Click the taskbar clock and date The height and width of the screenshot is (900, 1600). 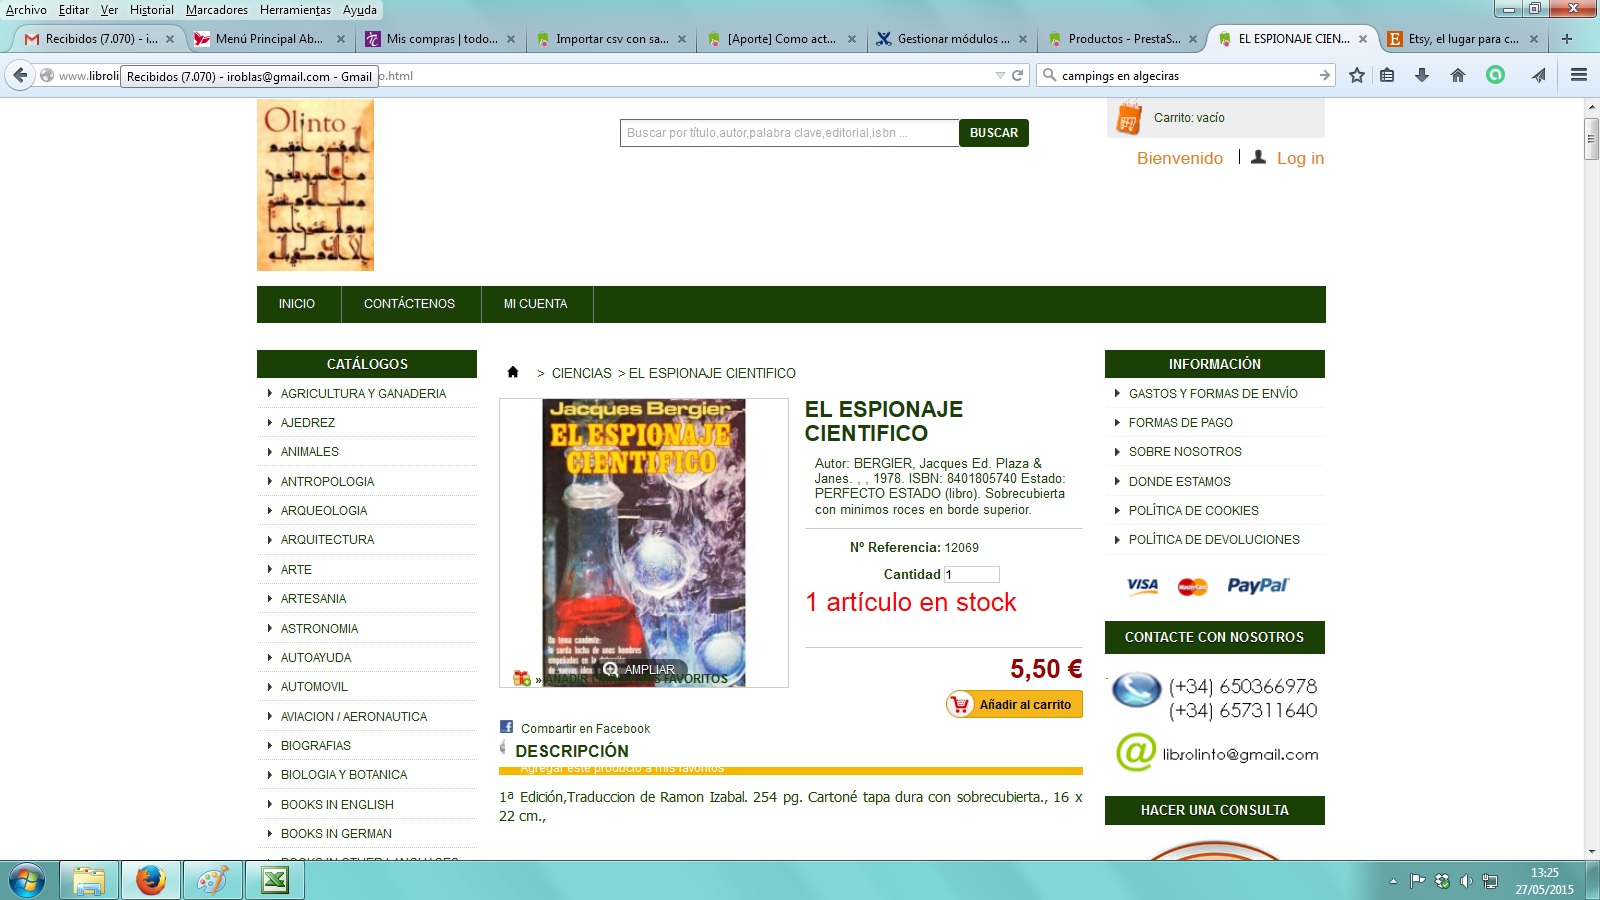(x=1544, y=881)
